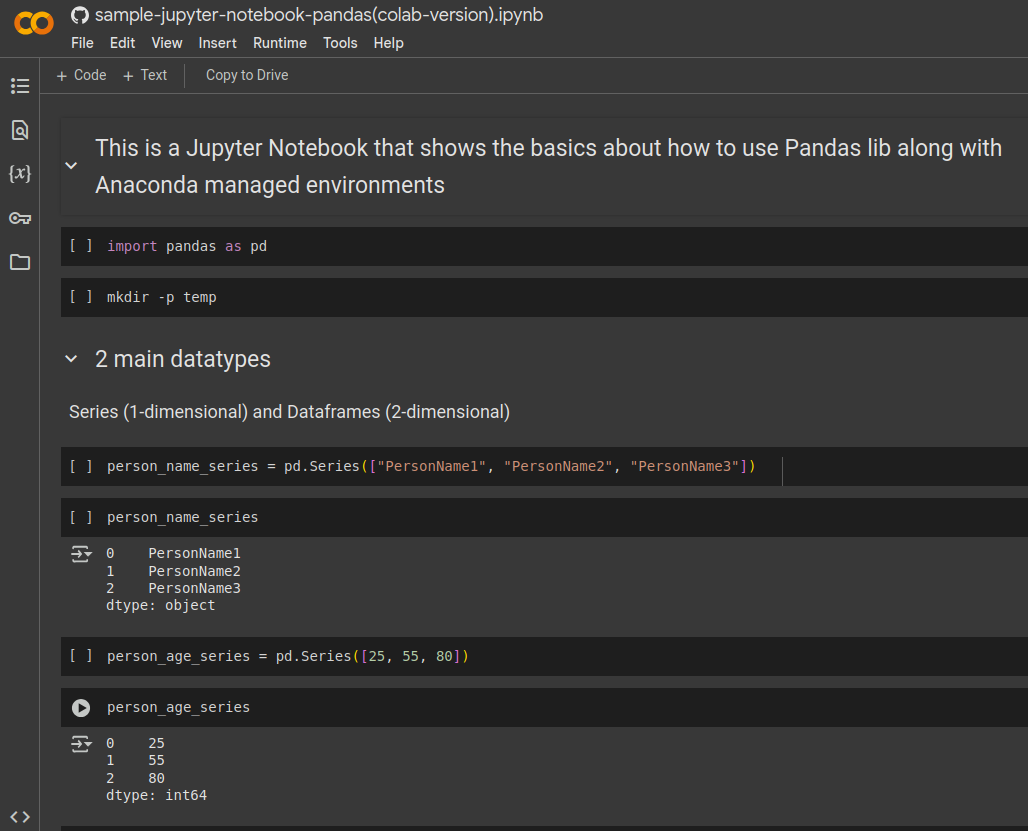Click the 'dtype: int64' output line
1028x831 pixels.
pos(157,796)
